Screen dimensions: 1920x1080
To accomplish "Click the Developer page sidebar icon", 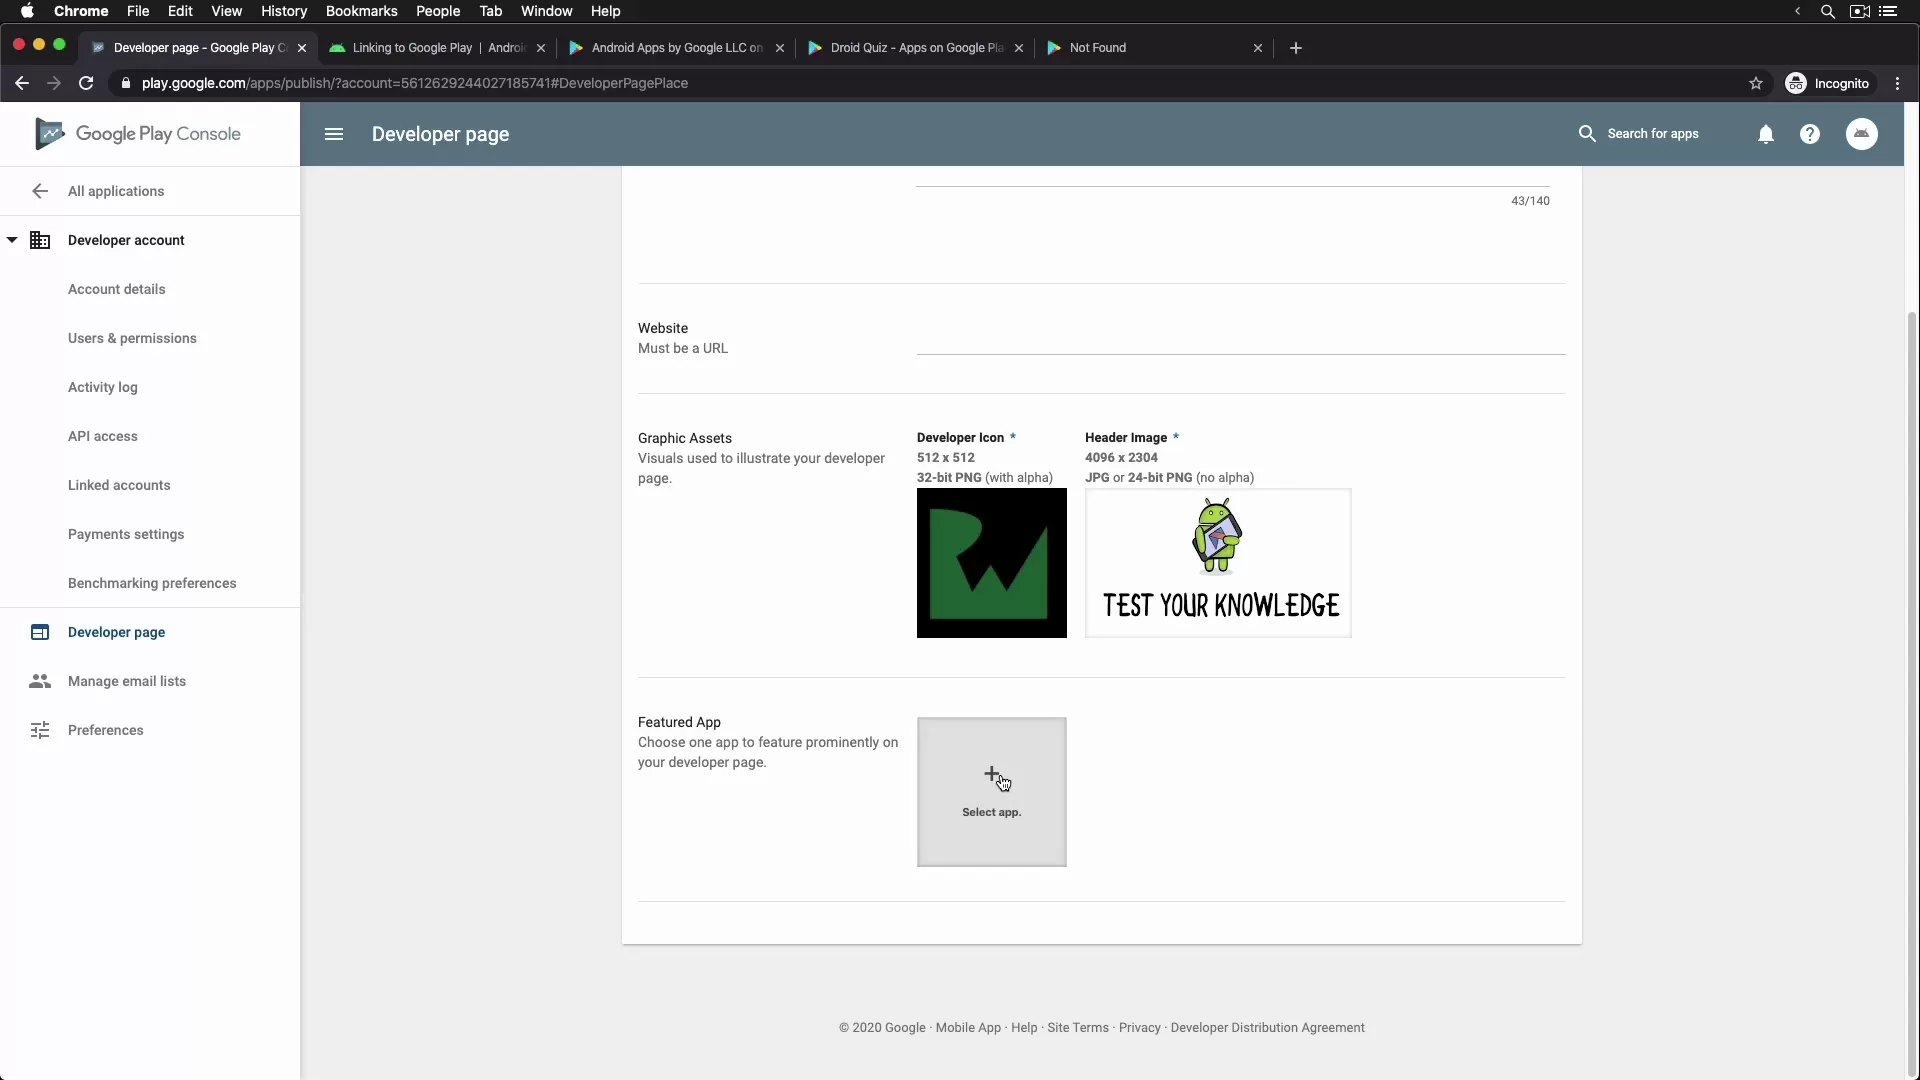I will click(x=40, y=632).
